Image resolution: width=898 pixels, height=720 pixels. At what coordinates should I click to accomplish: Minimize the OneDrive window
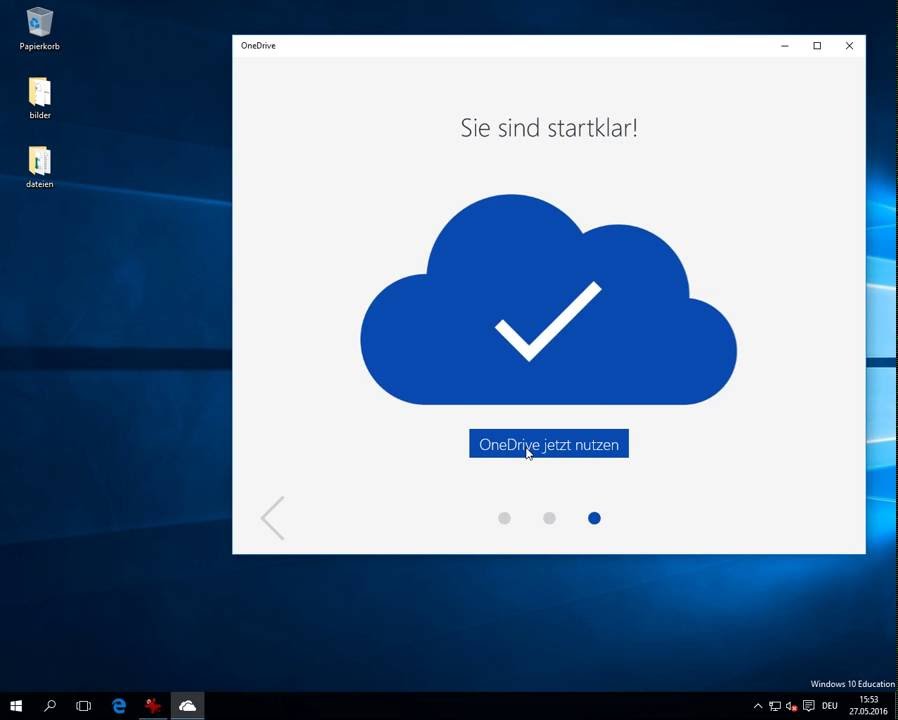pyautogui.click(x=785, y=46)
